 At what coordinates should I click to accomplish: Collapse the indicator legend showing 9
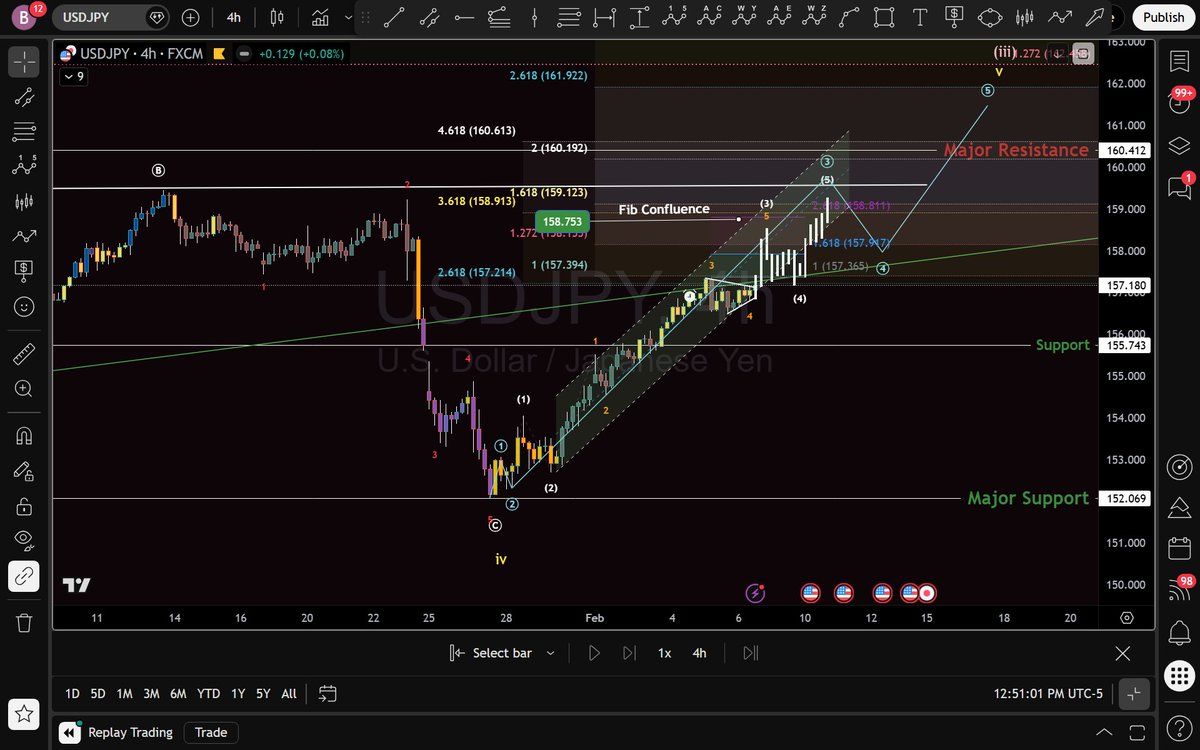point(74,76)
